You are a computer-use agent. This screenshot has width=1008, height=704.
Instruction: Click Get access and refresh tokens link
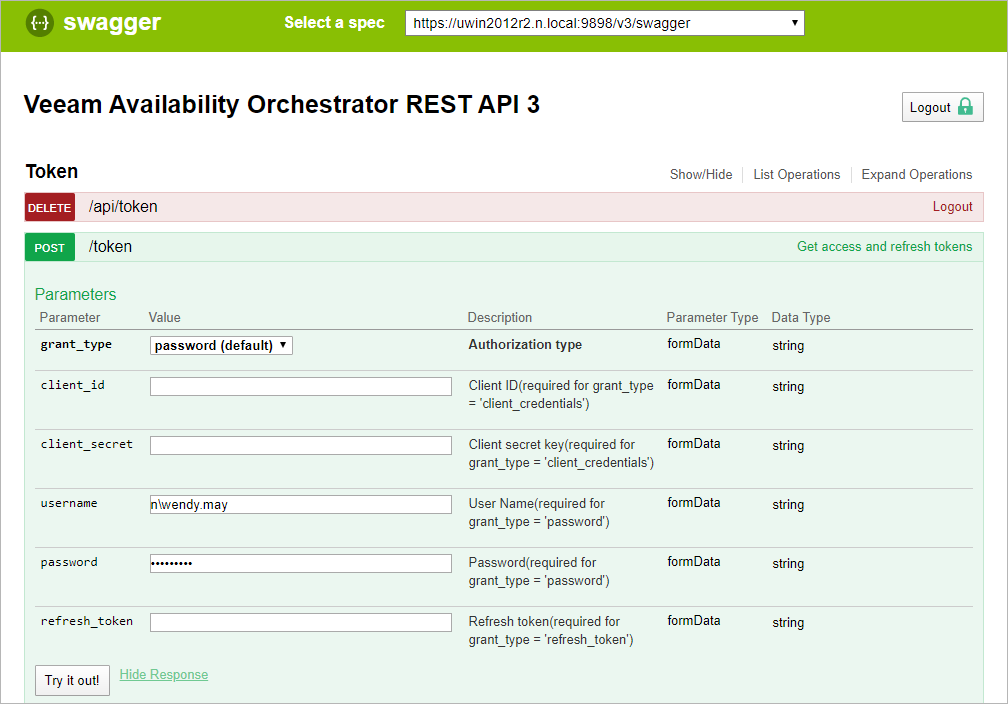[x=885, y=246]
